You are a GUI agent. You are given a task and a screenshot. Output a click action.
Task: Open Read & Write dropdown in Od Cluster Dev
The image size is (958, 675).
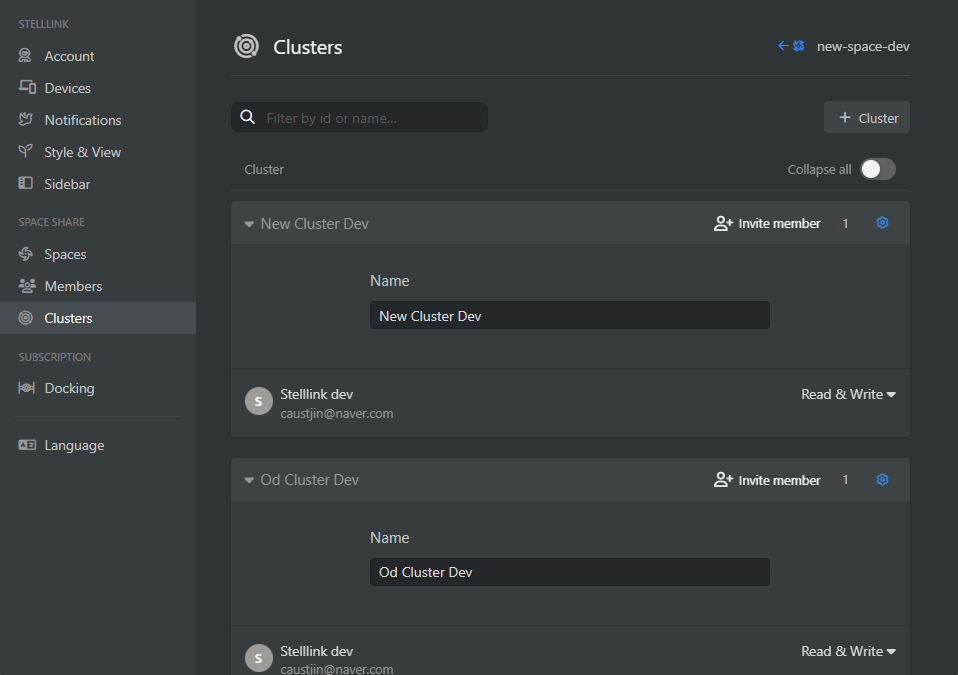point(848,651)
